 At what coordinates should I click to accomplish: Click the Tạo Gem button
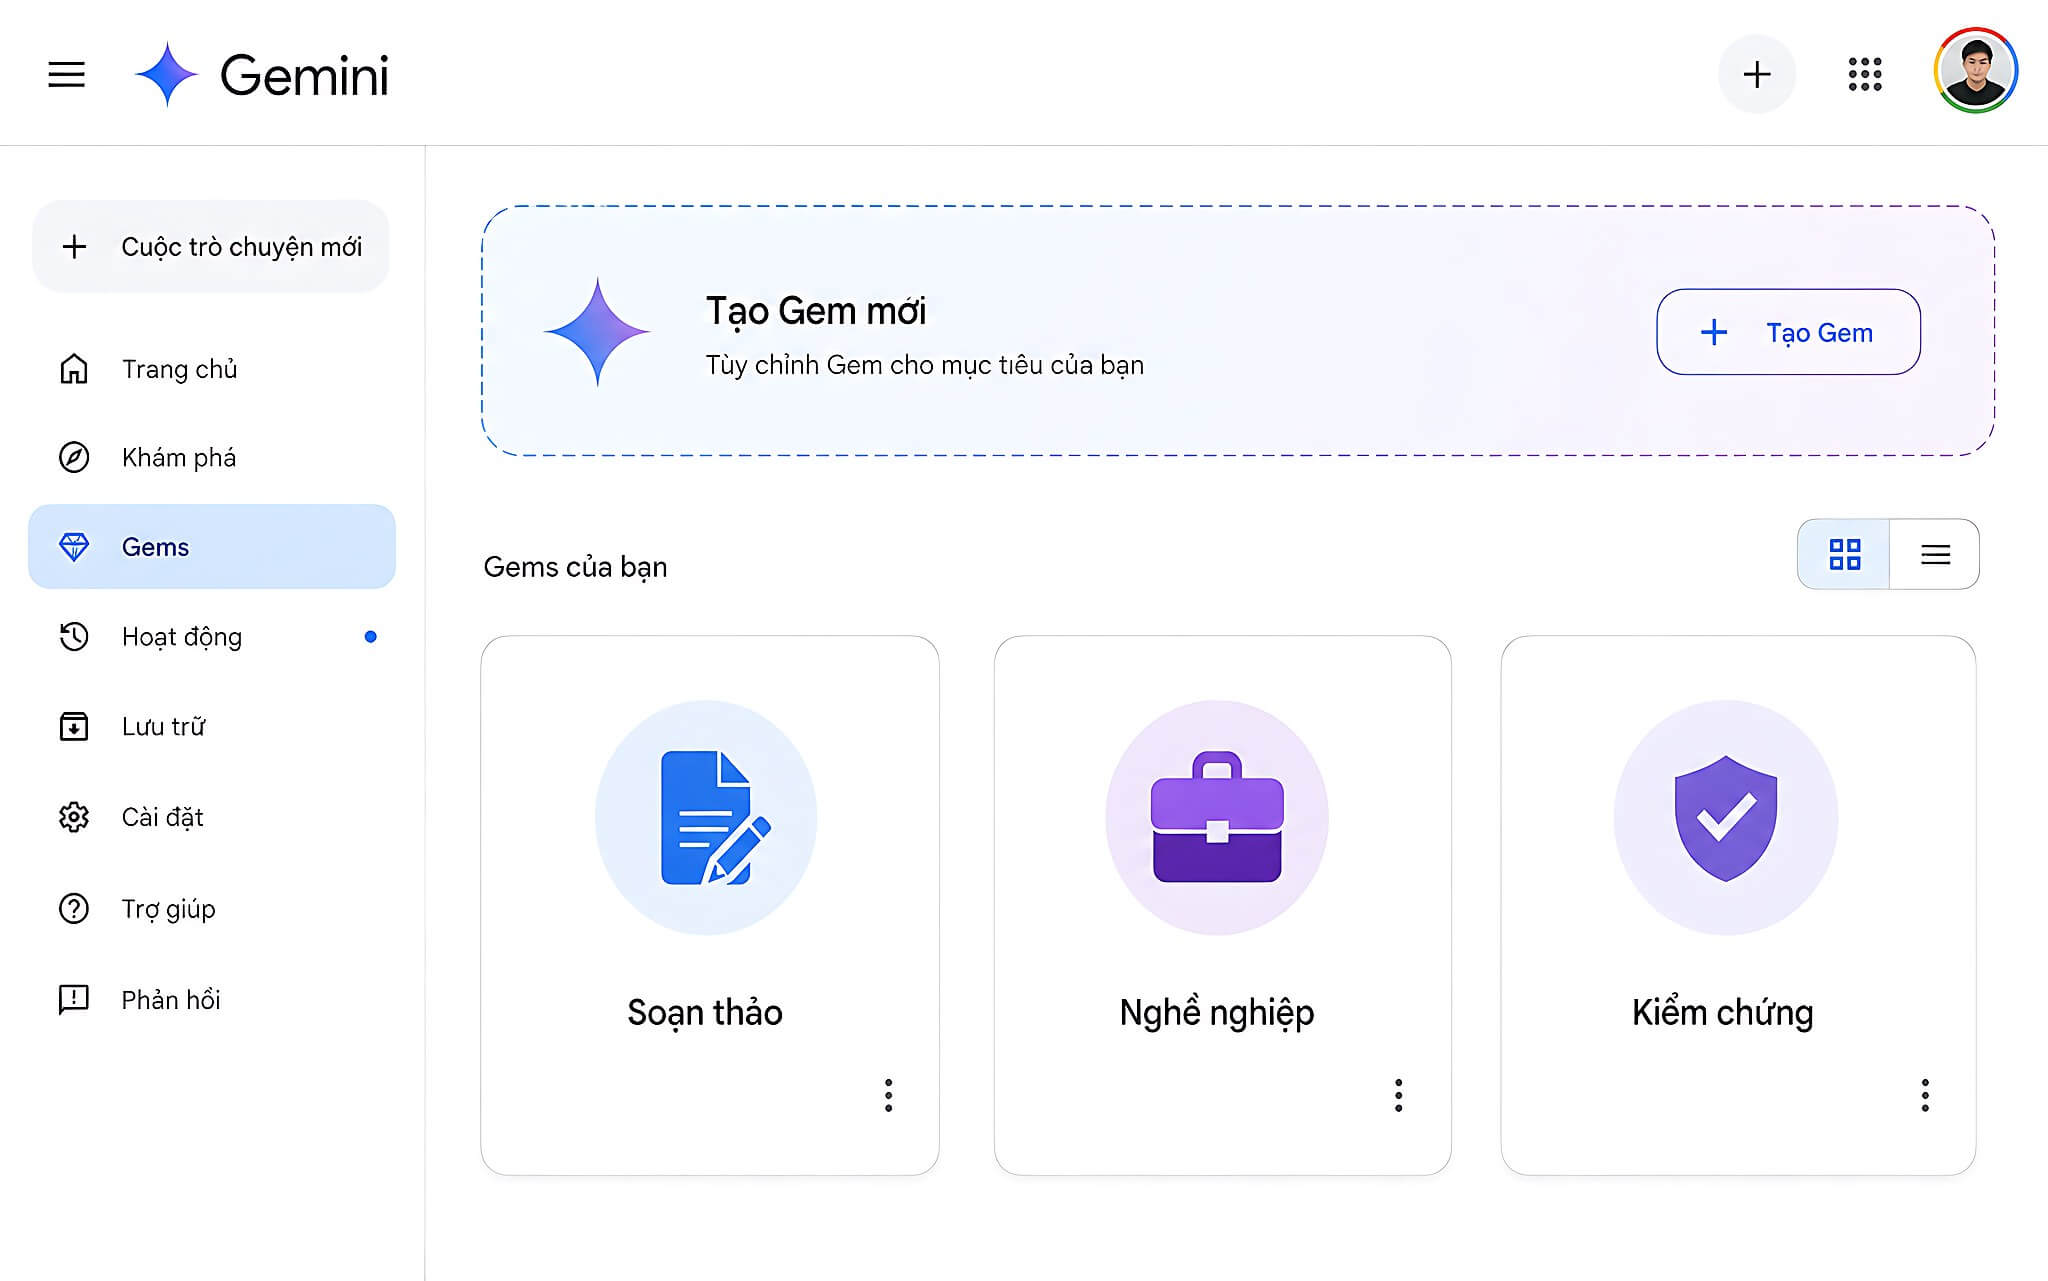[x=1788, y=332]
